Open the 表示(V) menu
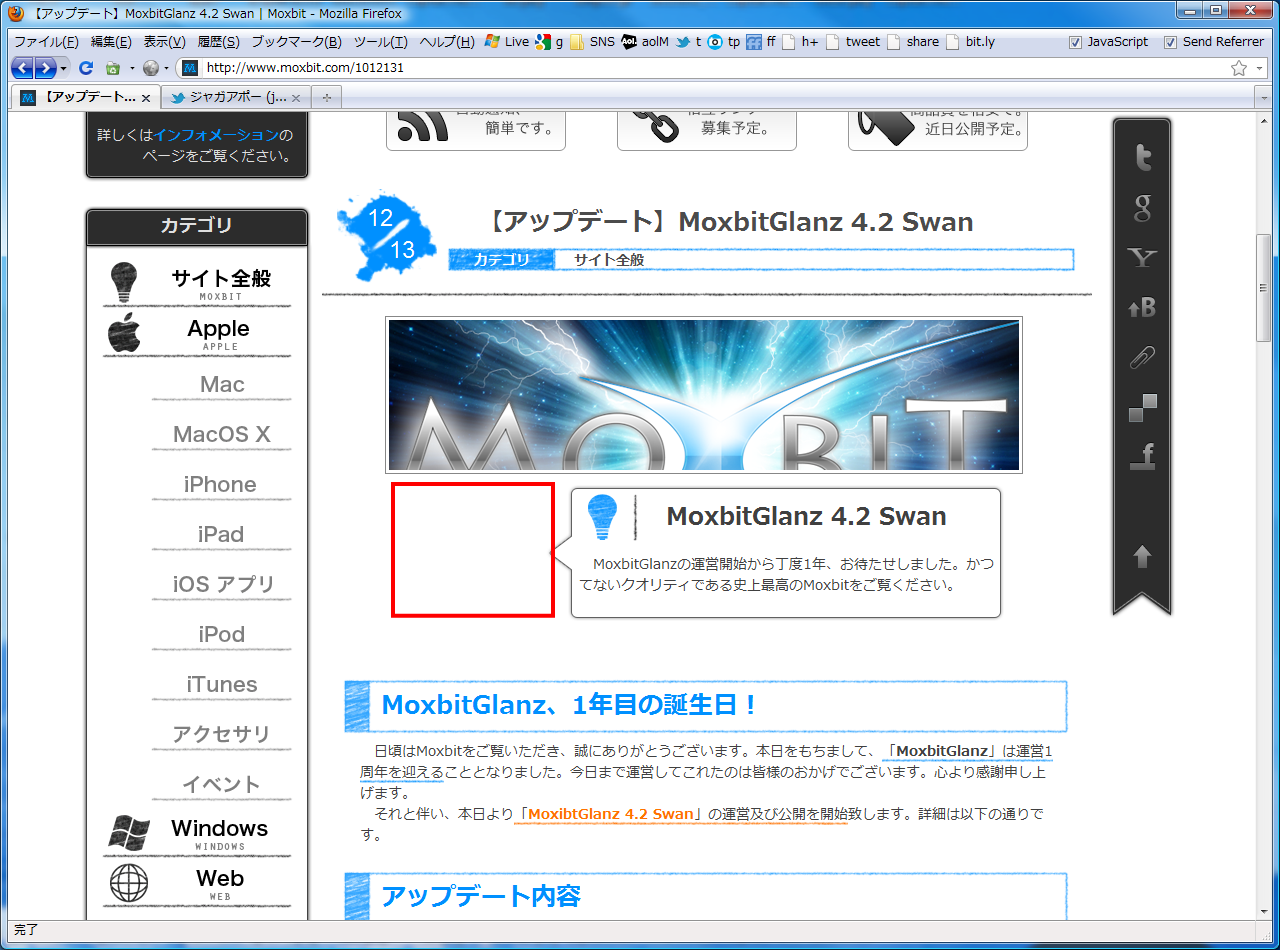This screenshot has height=950, width=1280. coord(164,42)
